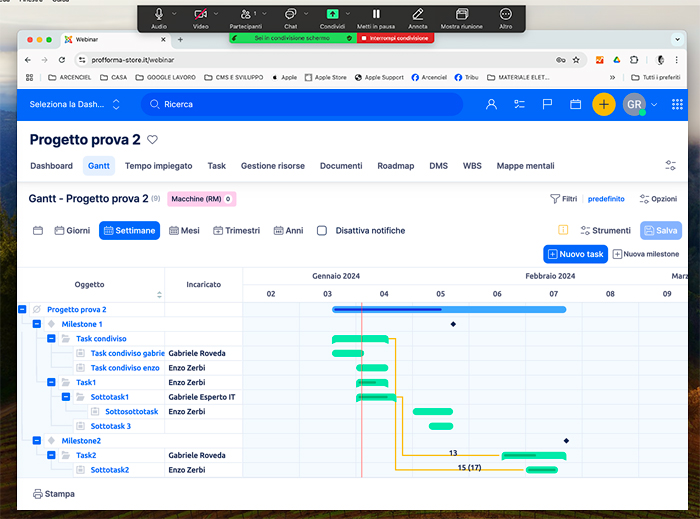The width and height of the screenshot is (700, 519).
Task: Switch Gantt view to Anni
Action: coord(288,231)
